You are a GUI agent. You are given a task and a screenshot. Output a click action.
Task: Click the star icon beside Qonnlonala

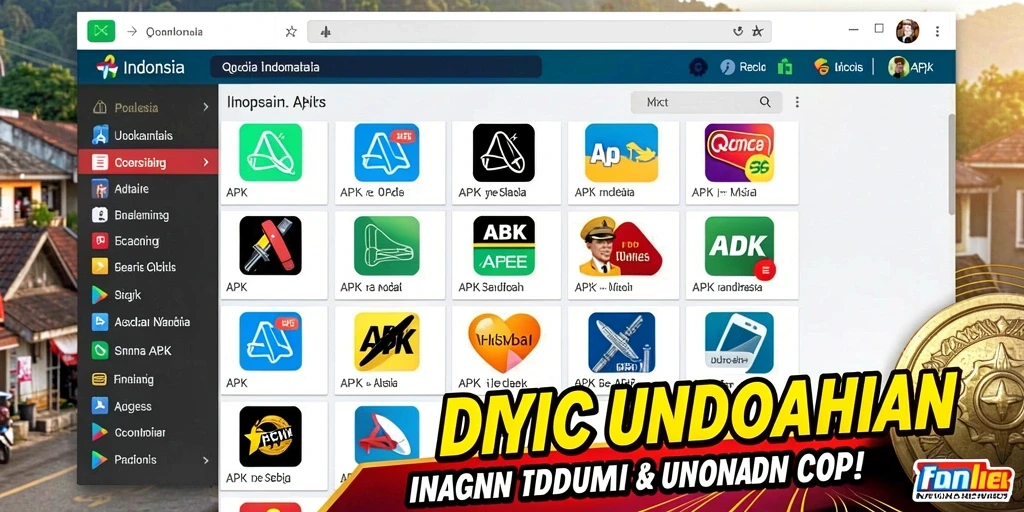coord(291,31)
